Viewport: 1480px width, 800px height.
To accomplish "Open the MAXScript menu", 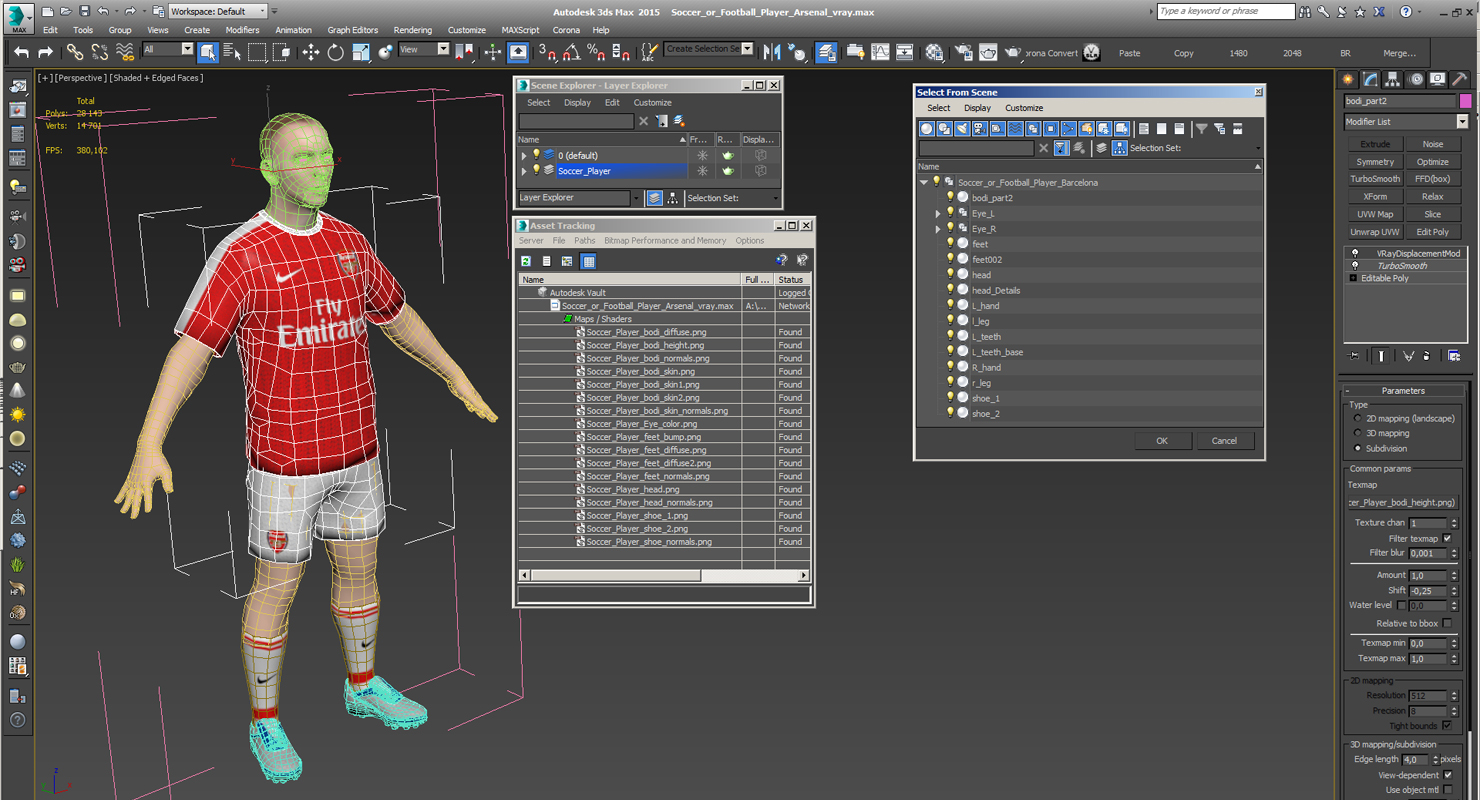I will point(520,30).
